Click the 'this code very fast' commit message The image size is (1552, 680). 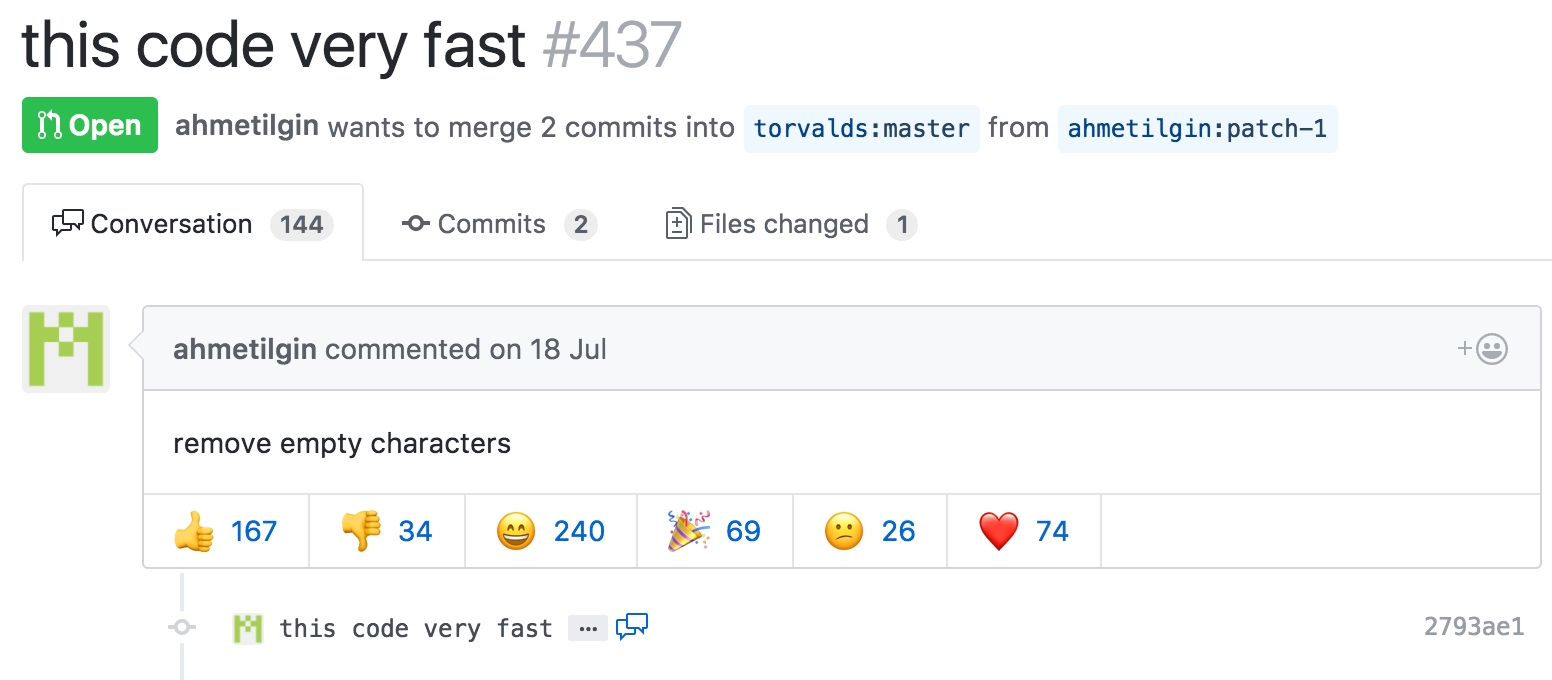(416, 628)
